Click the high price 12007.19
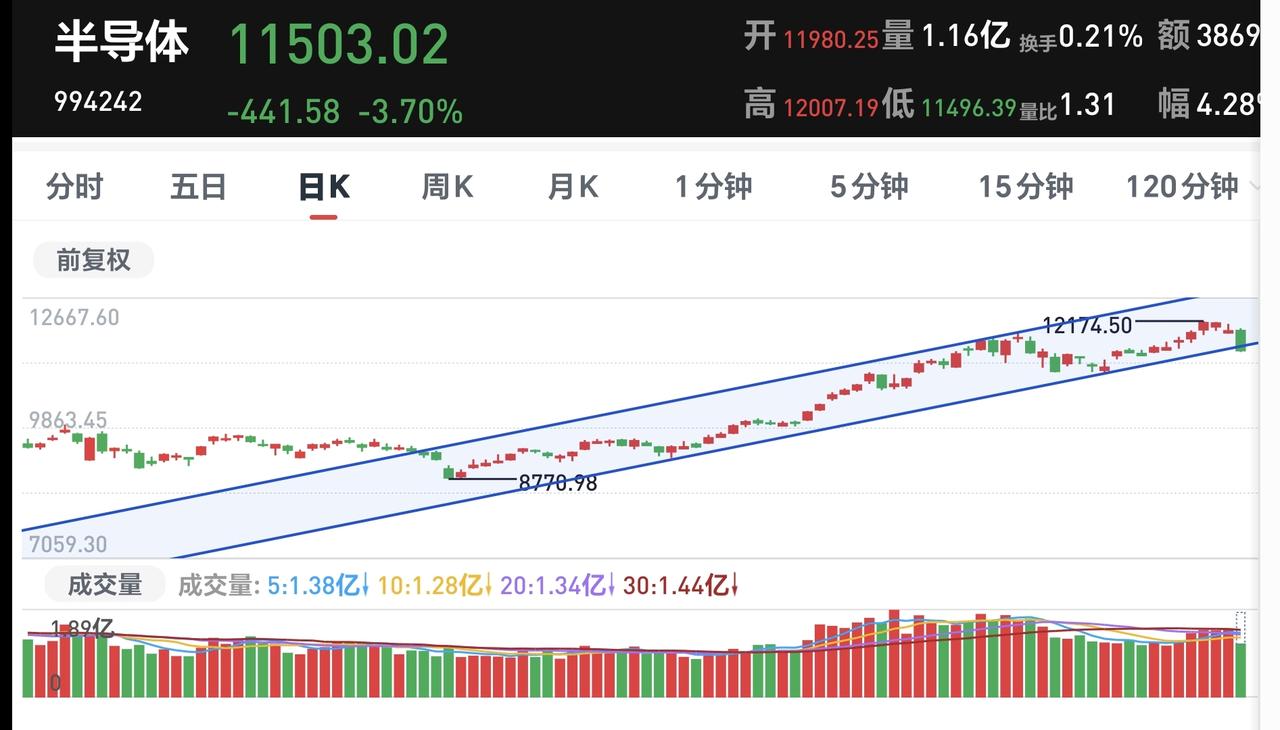This screenshot has width=1280, height=730. tap(830, 106)
